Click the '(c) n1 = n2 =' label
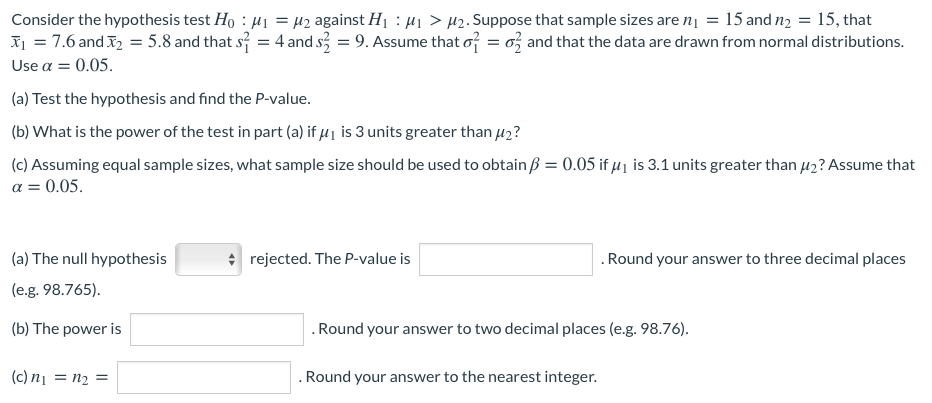Screen dimensions: 932x403 click(x=60, y=377)
